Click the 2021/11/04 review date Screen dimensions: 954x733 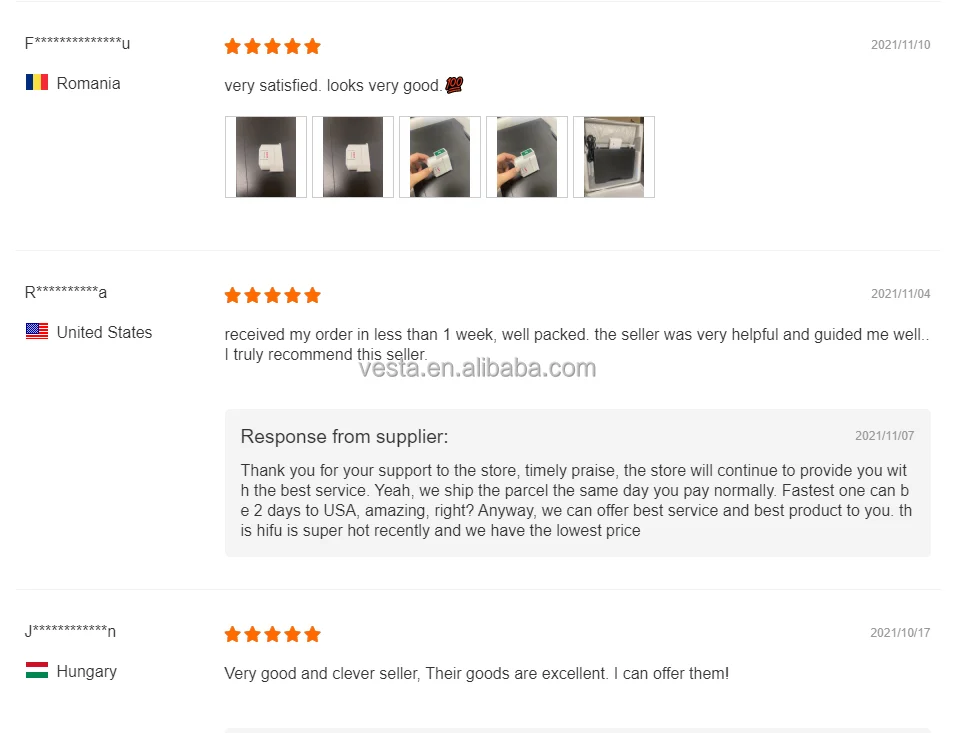tap(900, 294)
